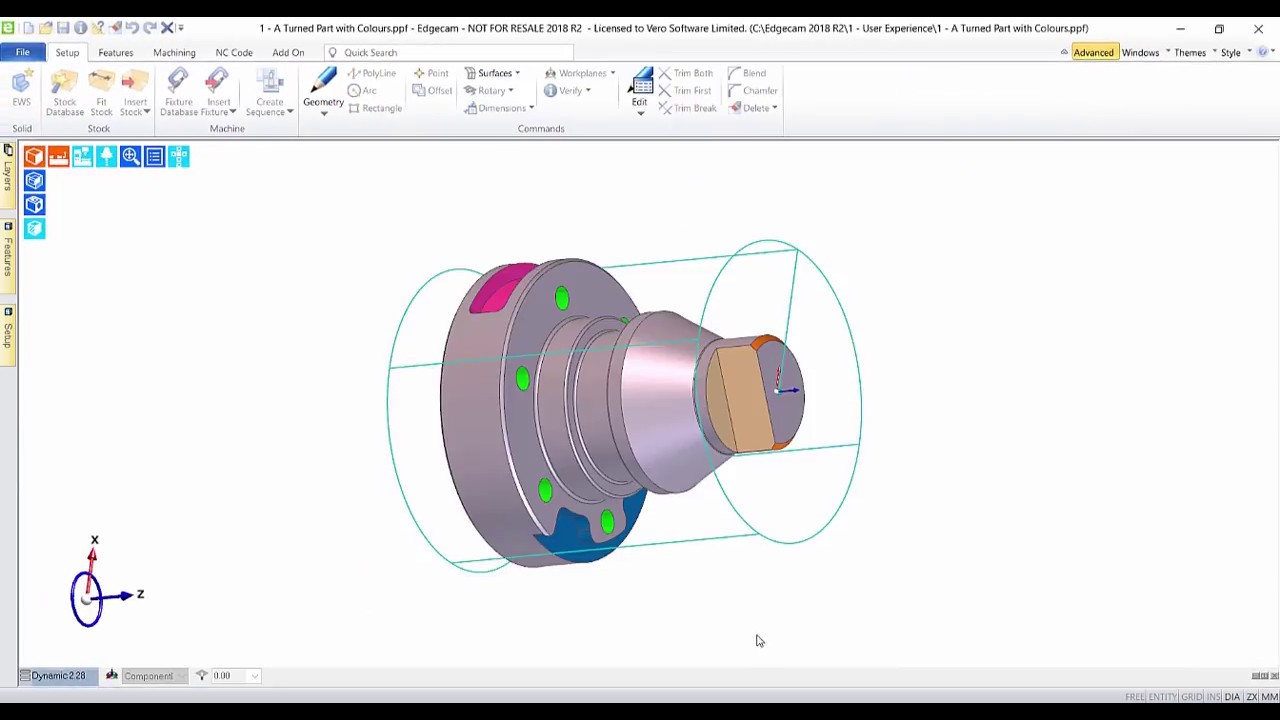
Task: Toggle the DIA status indicator
Action: [x=1232, y=697]
